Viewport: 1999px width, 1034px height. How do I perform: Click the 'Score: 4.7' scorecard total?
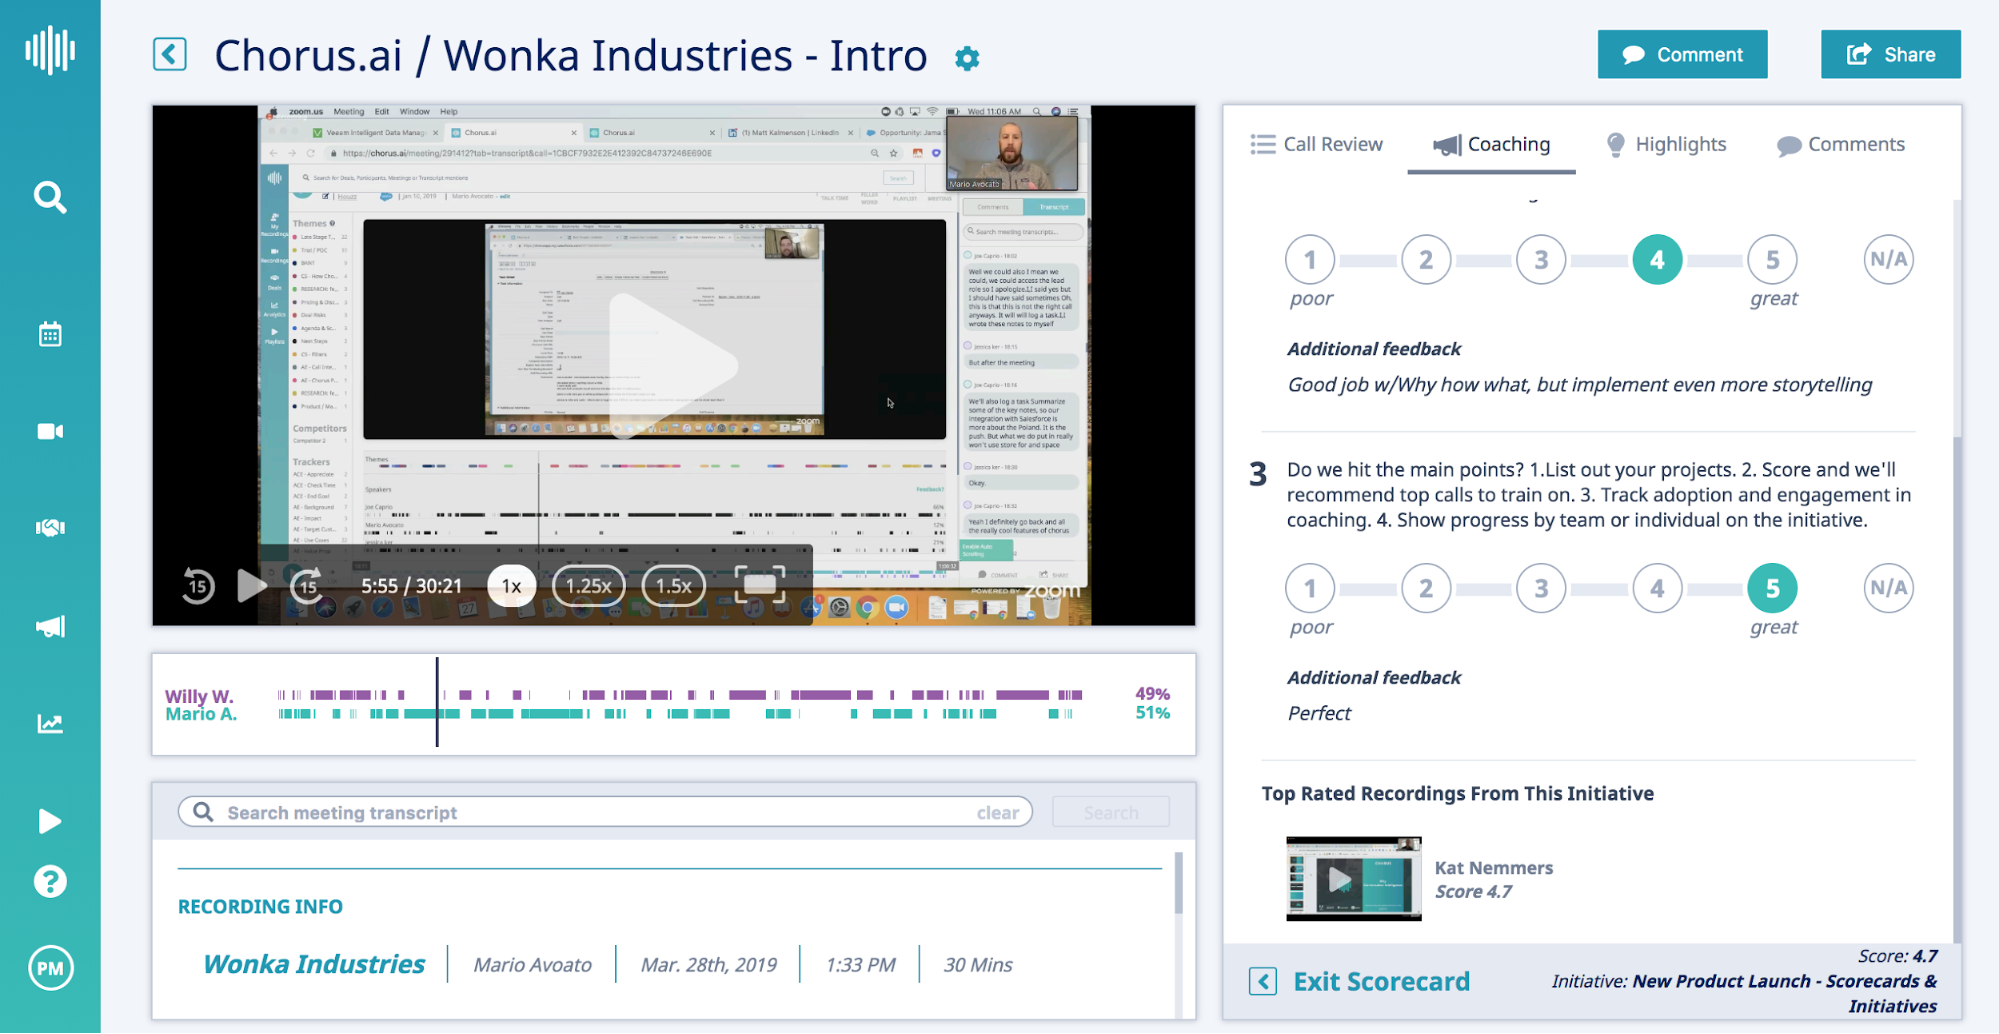(1897, 956)
